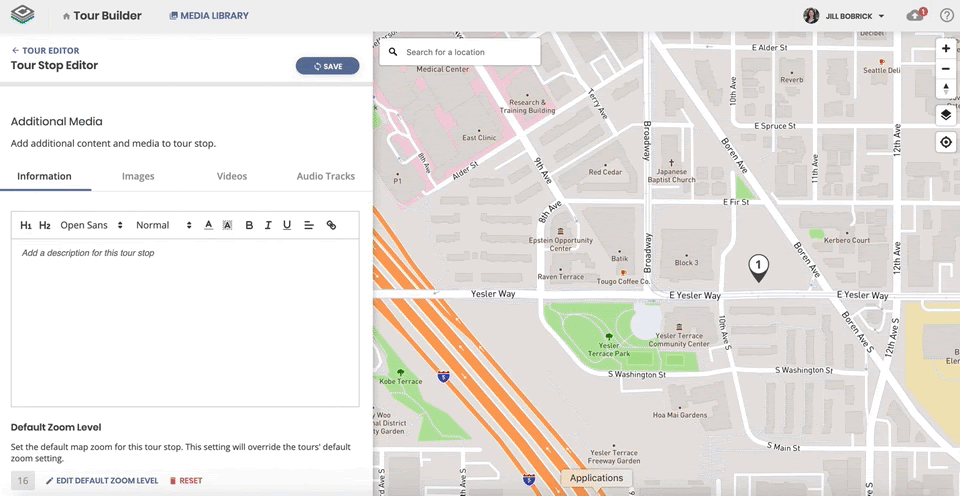Switch to the Audio Tracks tab
Screen dimensions: 960x496
[326, 176]
